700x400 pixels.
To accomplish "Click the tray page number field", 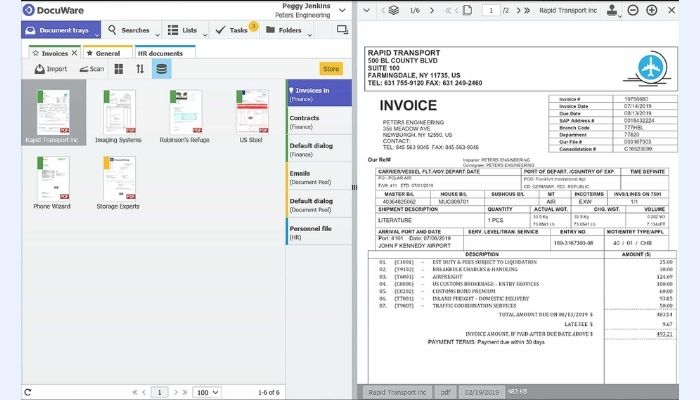I will coord(159,392).
